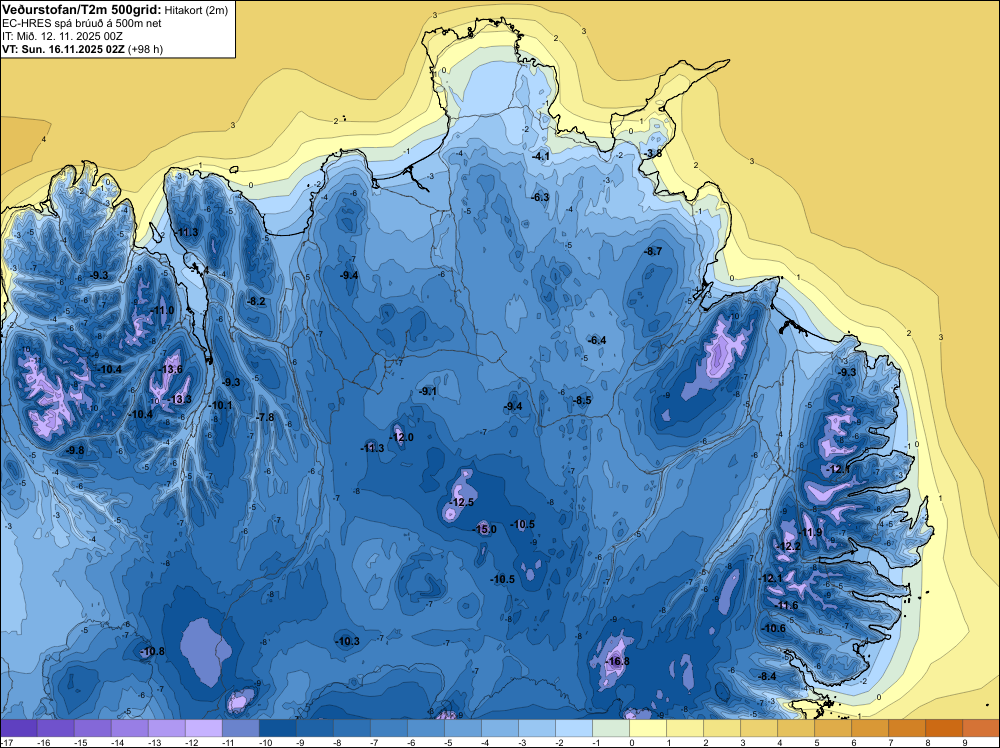Viewport: 1000px width, 748px height.
Task: Click the -8.2 temperature label
Action: point(256,301)
